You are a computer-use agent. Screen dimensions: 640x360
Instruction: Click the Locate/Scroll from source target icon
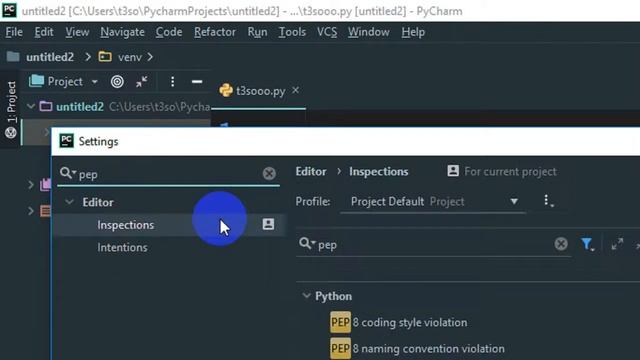117,82
